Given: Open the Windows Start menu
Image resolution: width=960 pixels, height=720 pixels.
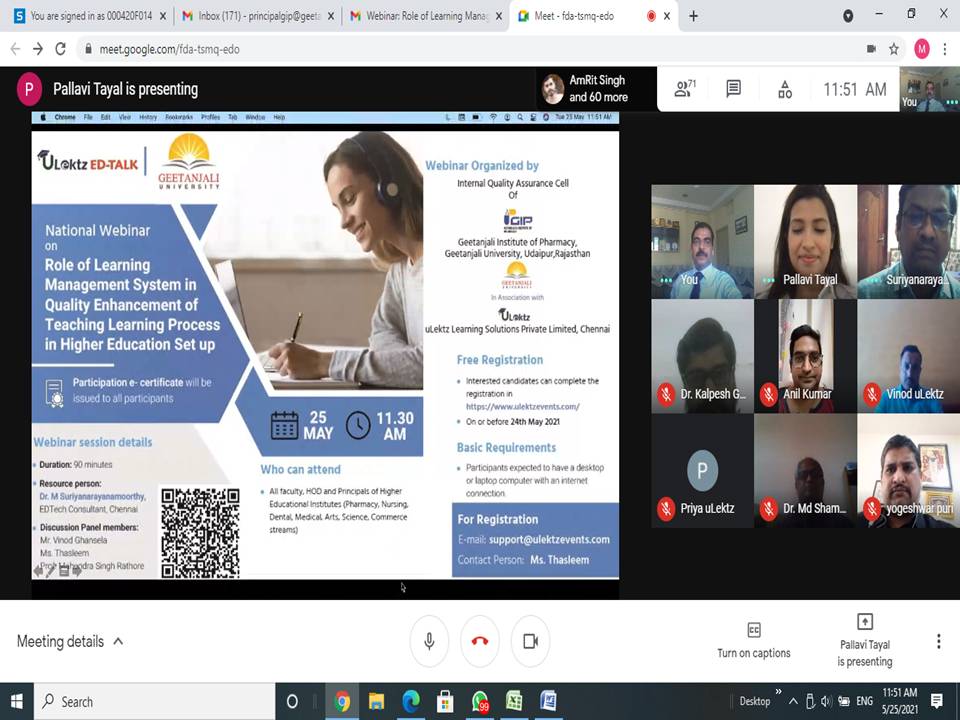Looking at the screenshot, I should point(17,702).
